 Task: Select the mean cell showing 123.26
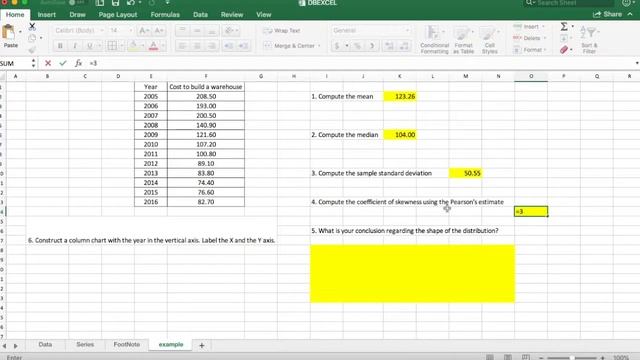(x=400, y=96)
